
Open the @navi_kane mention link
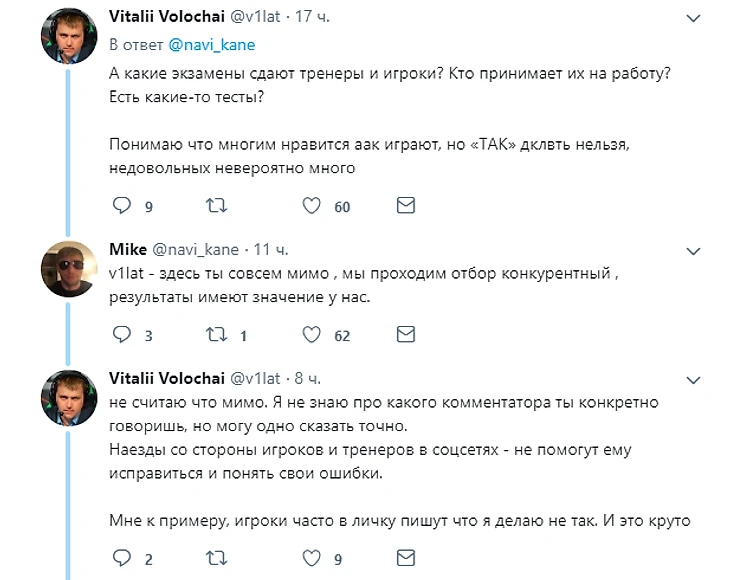[211, 45]
